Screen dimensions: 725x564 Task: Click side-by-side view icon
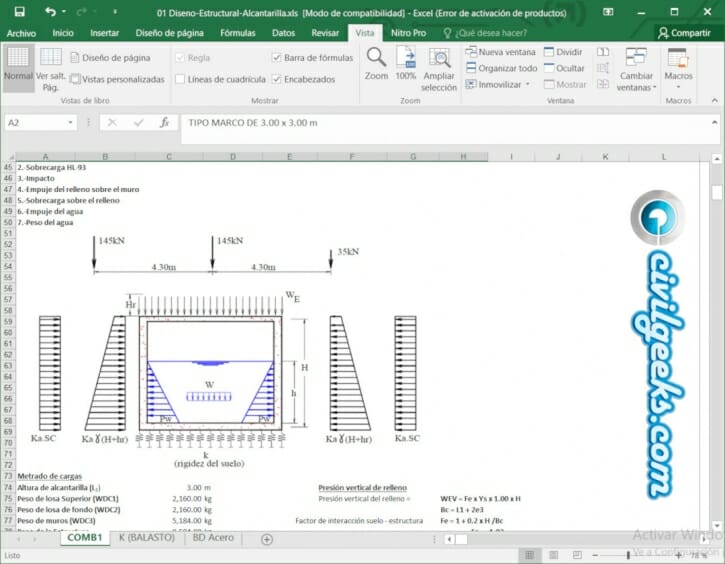point(603,52)
